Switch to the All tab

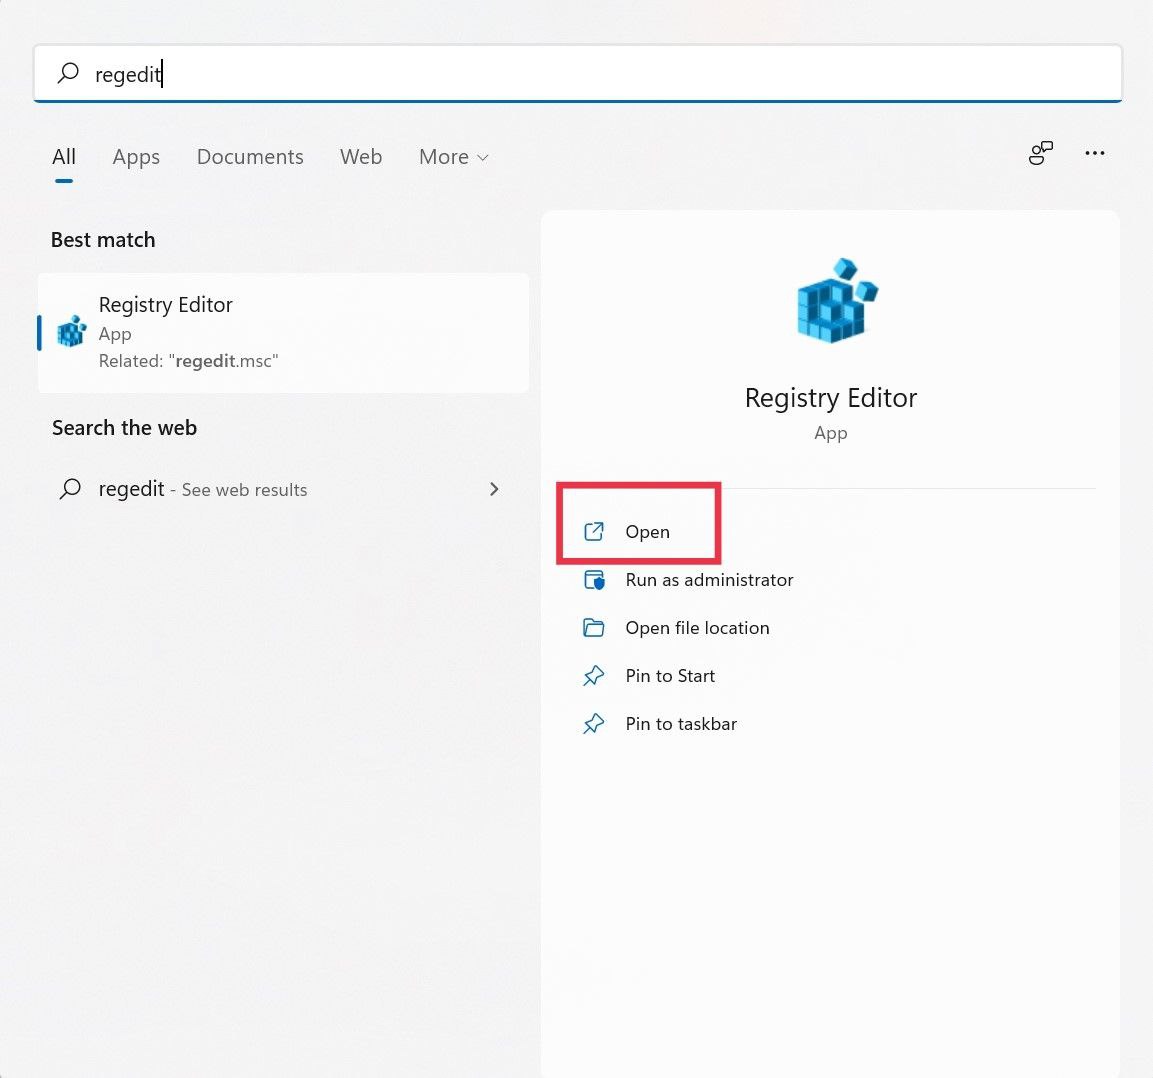coord(64,157)
